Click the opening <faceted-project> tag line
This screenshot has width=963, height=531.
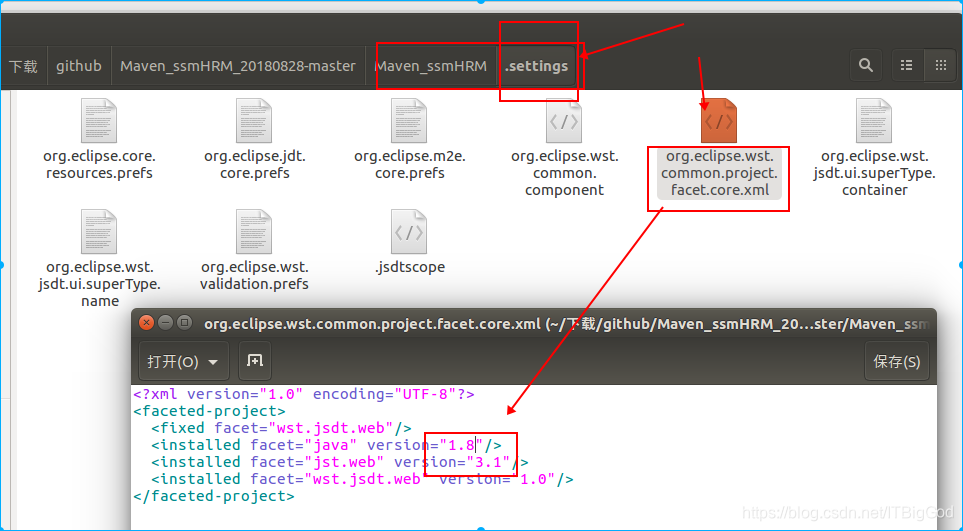pyautogui.click(x=209, y=411)
